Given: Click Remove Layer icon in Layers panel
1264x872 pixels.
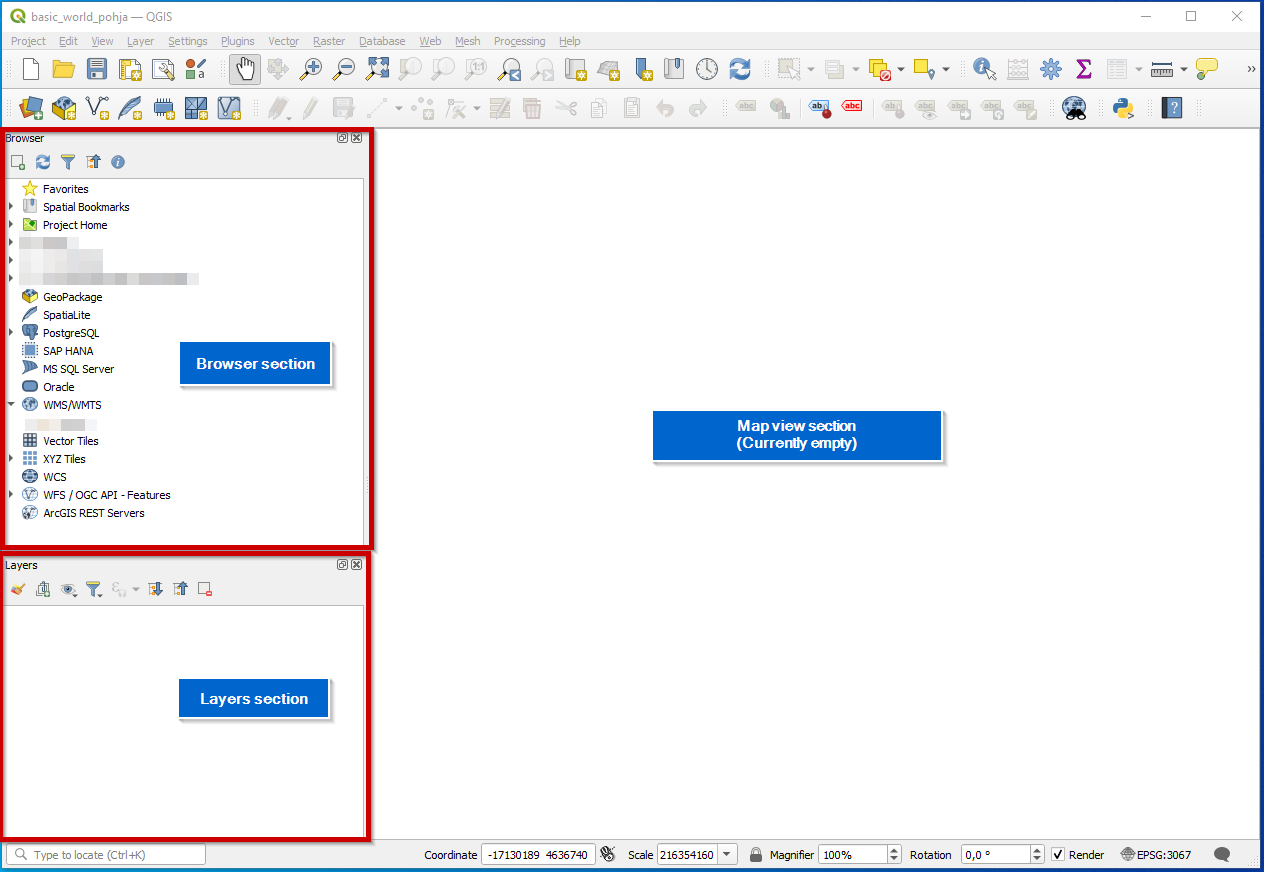Looking at the screenshot, I should click(205, 590).
